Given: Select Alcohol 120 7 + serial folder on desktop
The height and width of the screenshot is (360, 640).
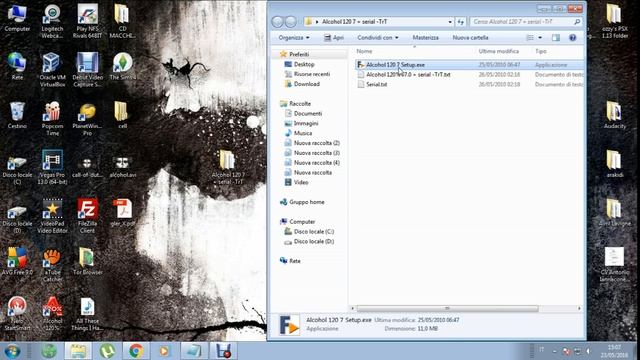Looking at the screenshot, I should click(228, 167).
